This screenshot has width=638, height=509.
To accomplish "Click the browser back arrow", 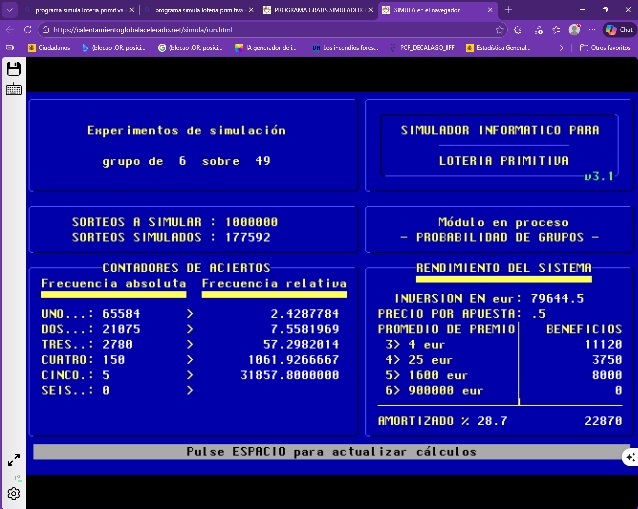I will (11, 29).
